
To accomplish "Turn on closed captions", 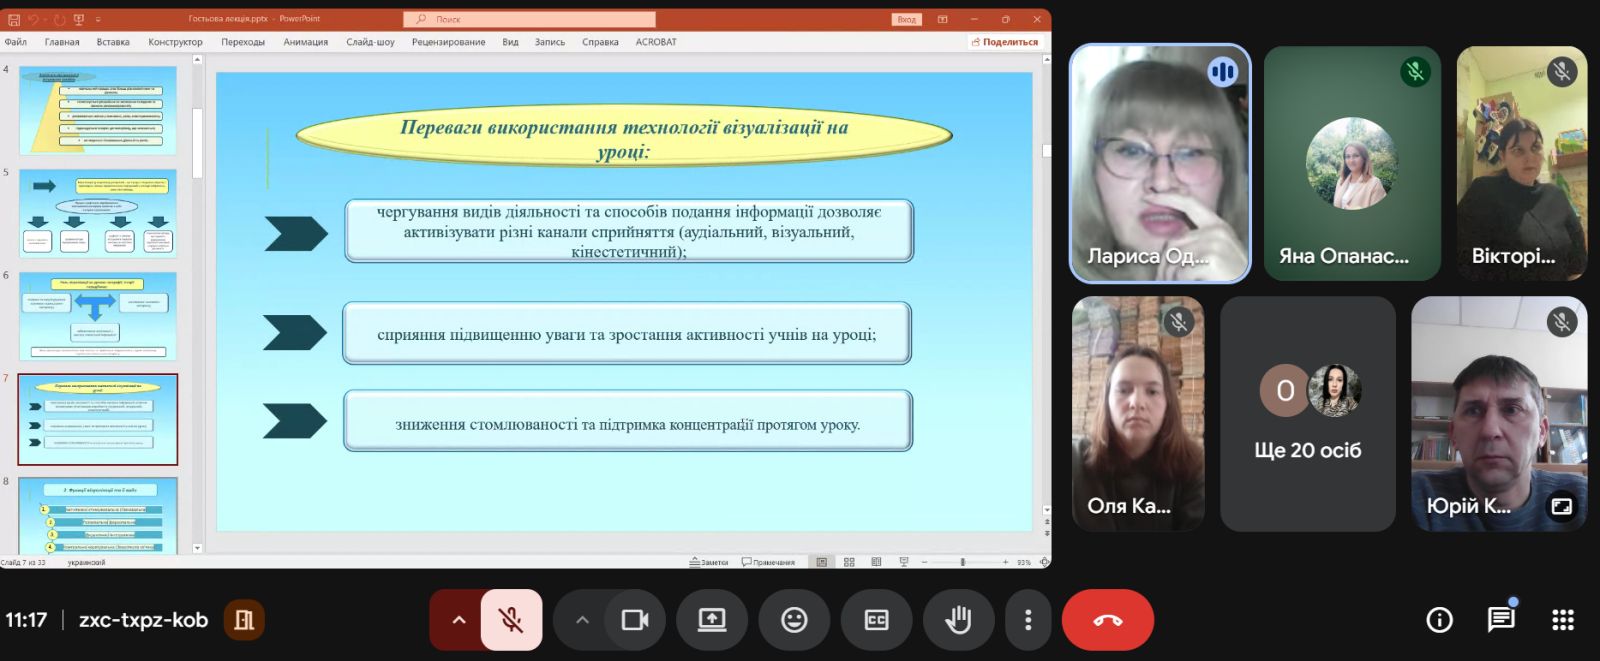I will (x=876, y=620).
